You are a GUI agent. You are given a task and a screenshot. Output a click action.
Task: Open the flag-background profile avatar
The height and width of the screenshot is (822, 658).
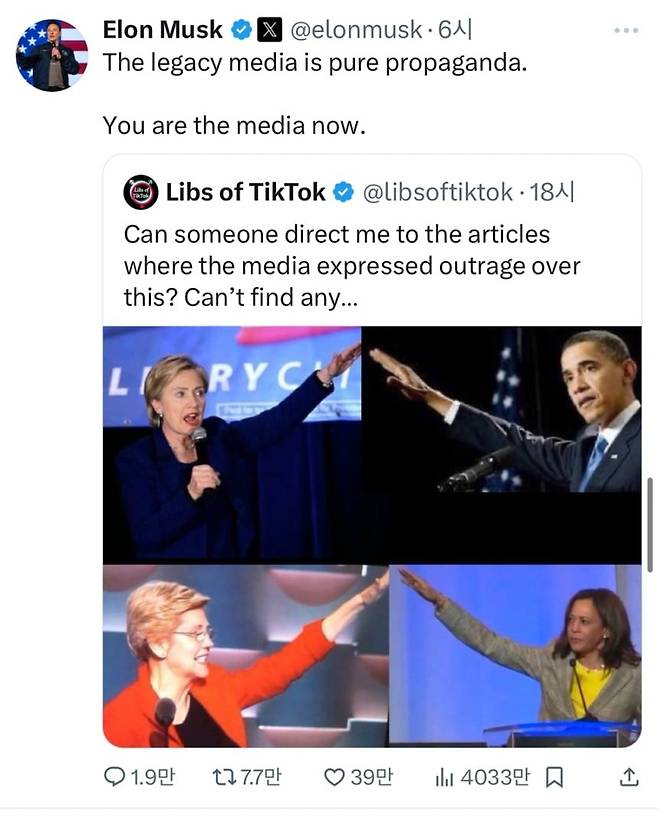52,55
